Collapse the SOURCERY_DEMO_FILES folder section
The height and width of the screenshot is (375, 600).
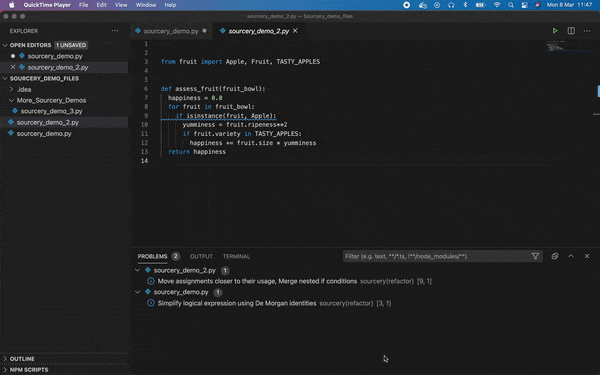click(5, 78)
